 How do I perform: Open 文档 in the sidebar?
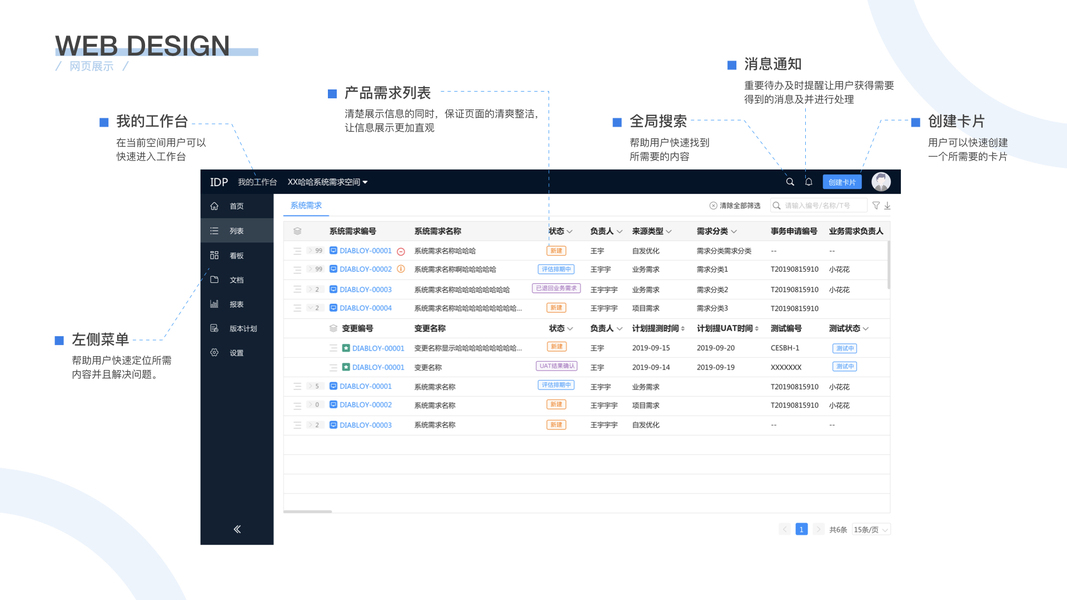coord(237,280)
